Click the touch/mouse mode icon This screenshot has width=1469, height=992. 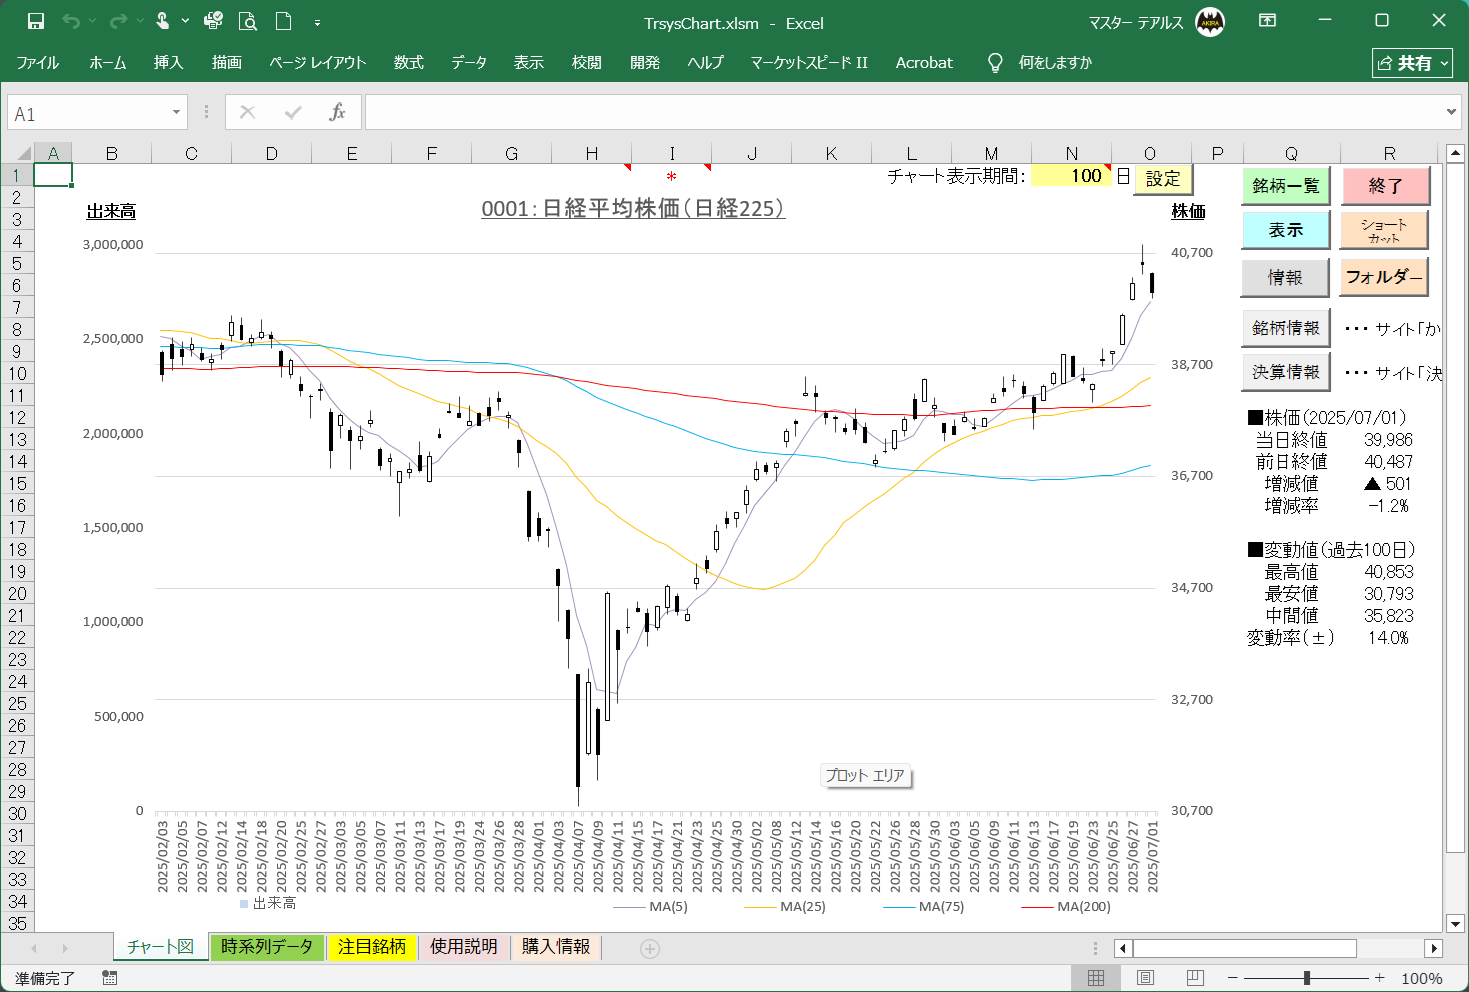click(x=162, y=21)
